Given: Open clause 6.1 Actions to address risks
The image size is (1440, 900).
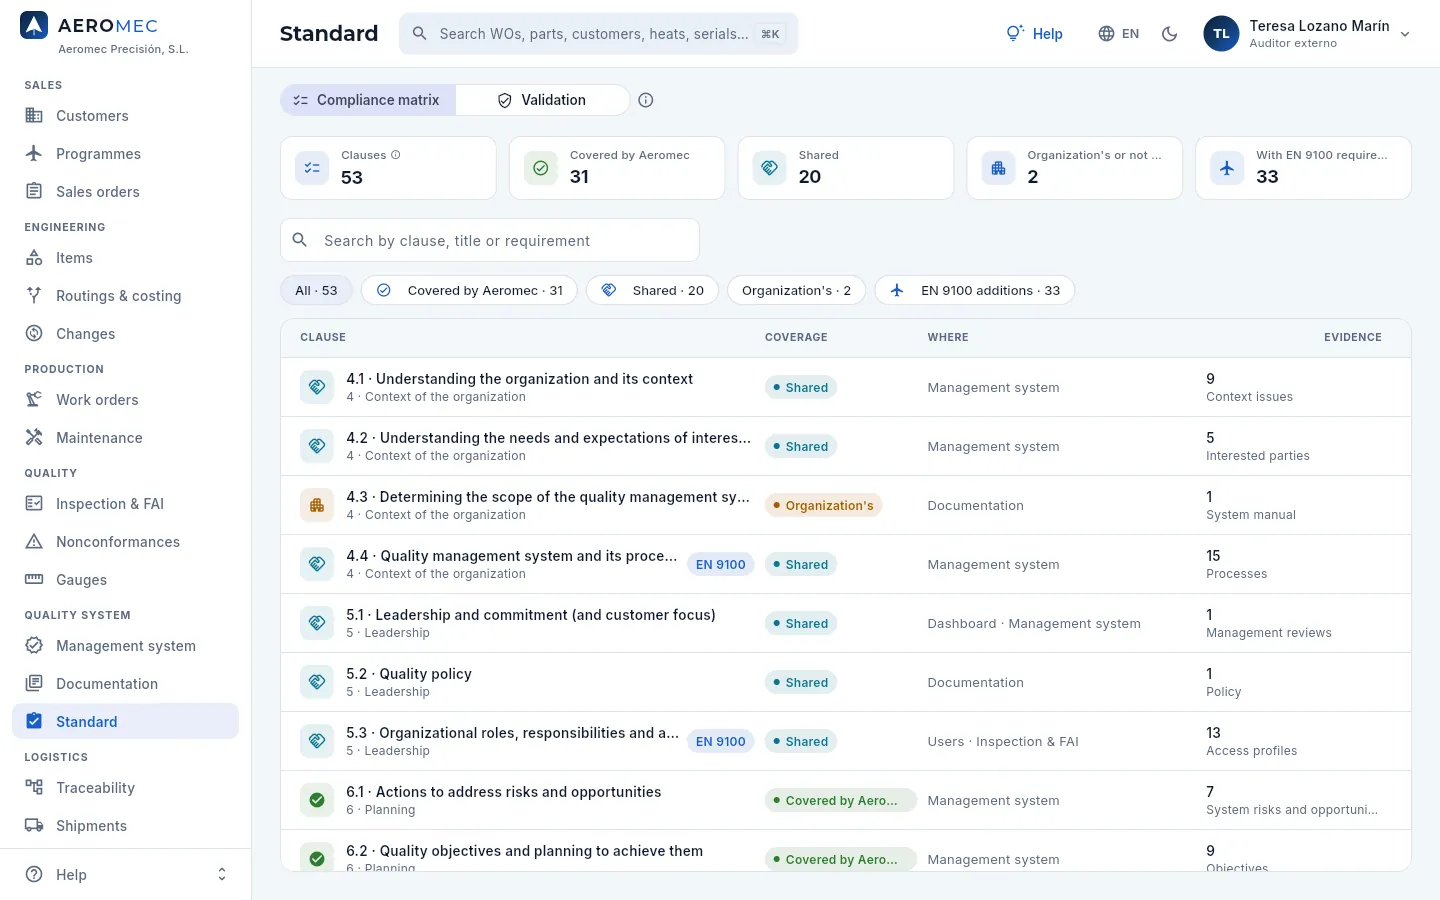Looking at the screenshot, I should pos(846,800).
